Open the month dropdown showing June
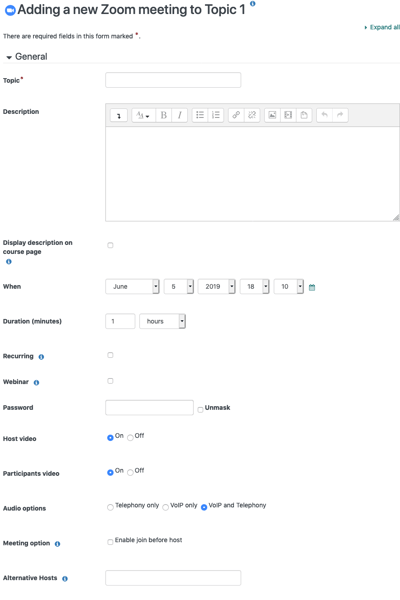 coord(132,287)
